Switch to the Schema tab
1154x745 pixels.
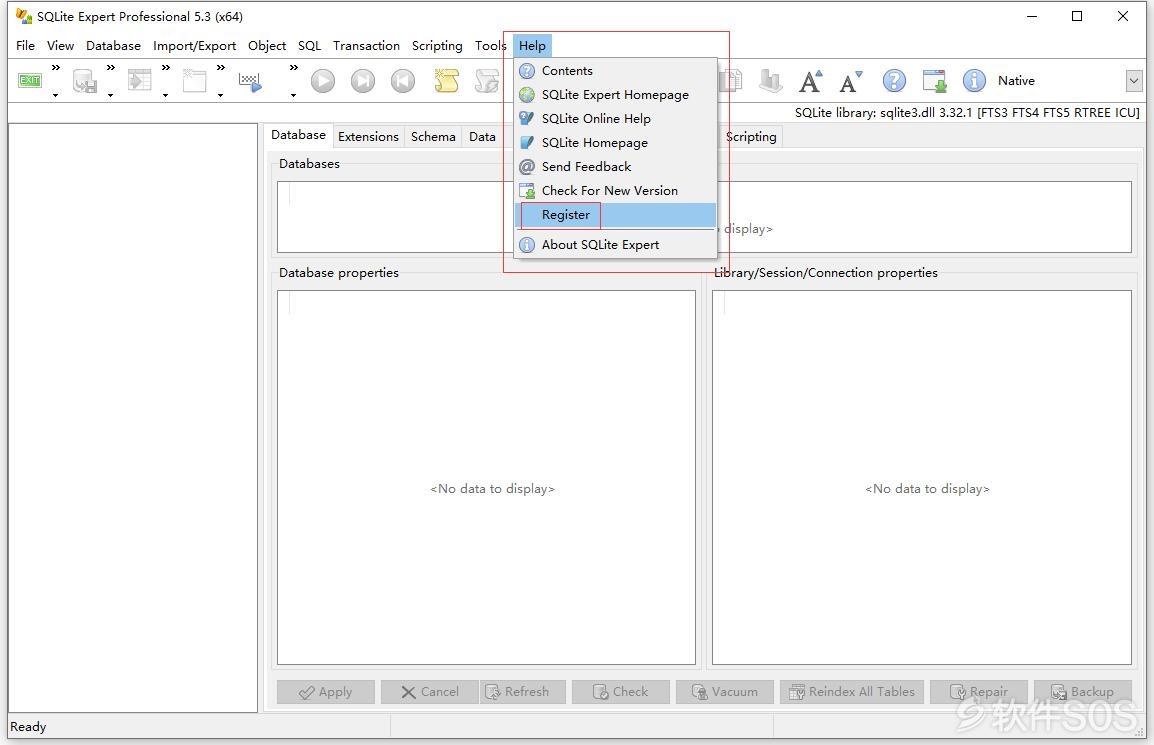point(433,136)
